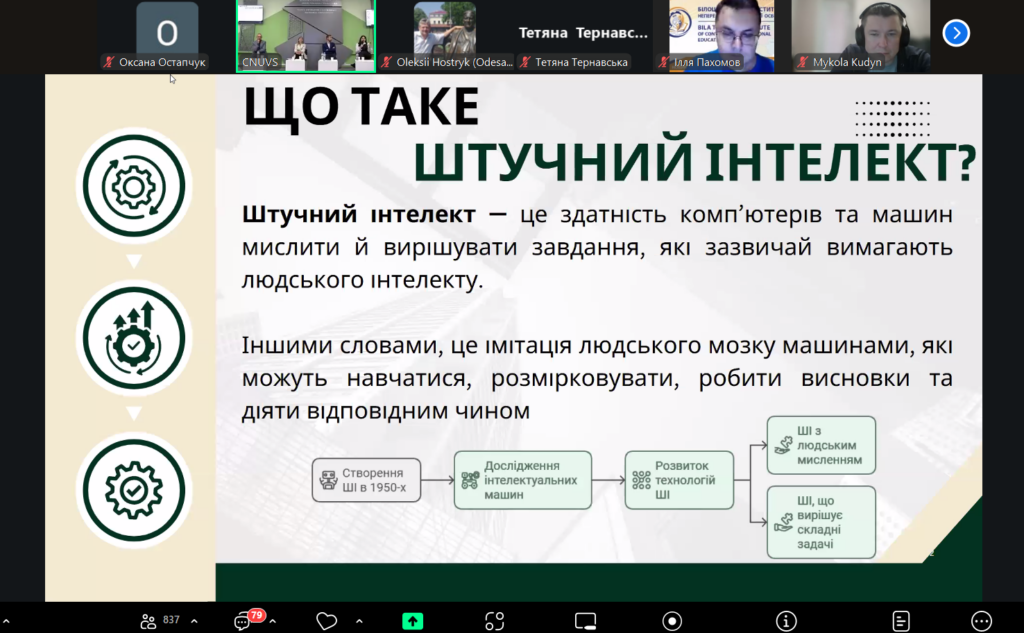Image resolution: width=1024 pixels, height=633 pixels.
Task: Click the green share screen button
Action: [x=412, y=621]
